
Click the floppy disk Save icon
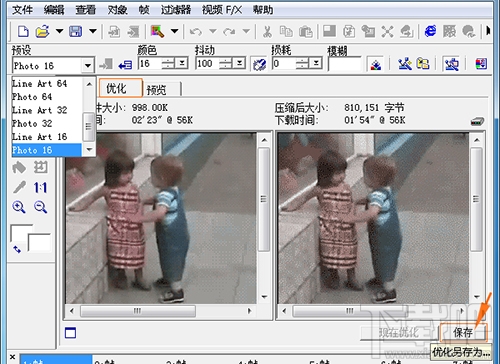pos(76,32)
